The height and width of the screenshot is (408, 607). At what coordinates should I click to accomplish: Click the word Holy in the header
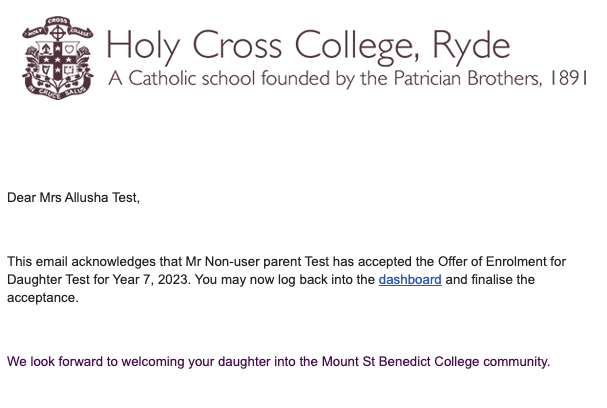tap(141, 44)
